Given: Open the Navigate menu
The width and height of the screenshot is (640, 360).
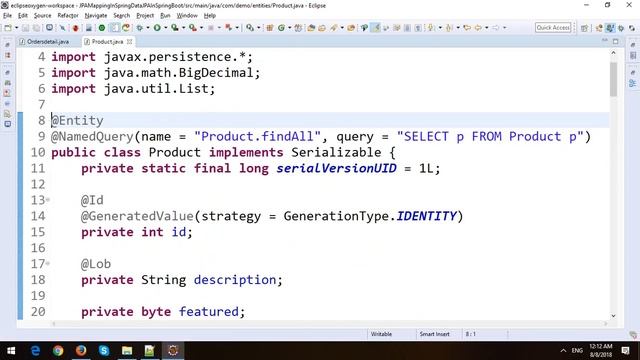Looking at the screenshot, I should (96, 16).
